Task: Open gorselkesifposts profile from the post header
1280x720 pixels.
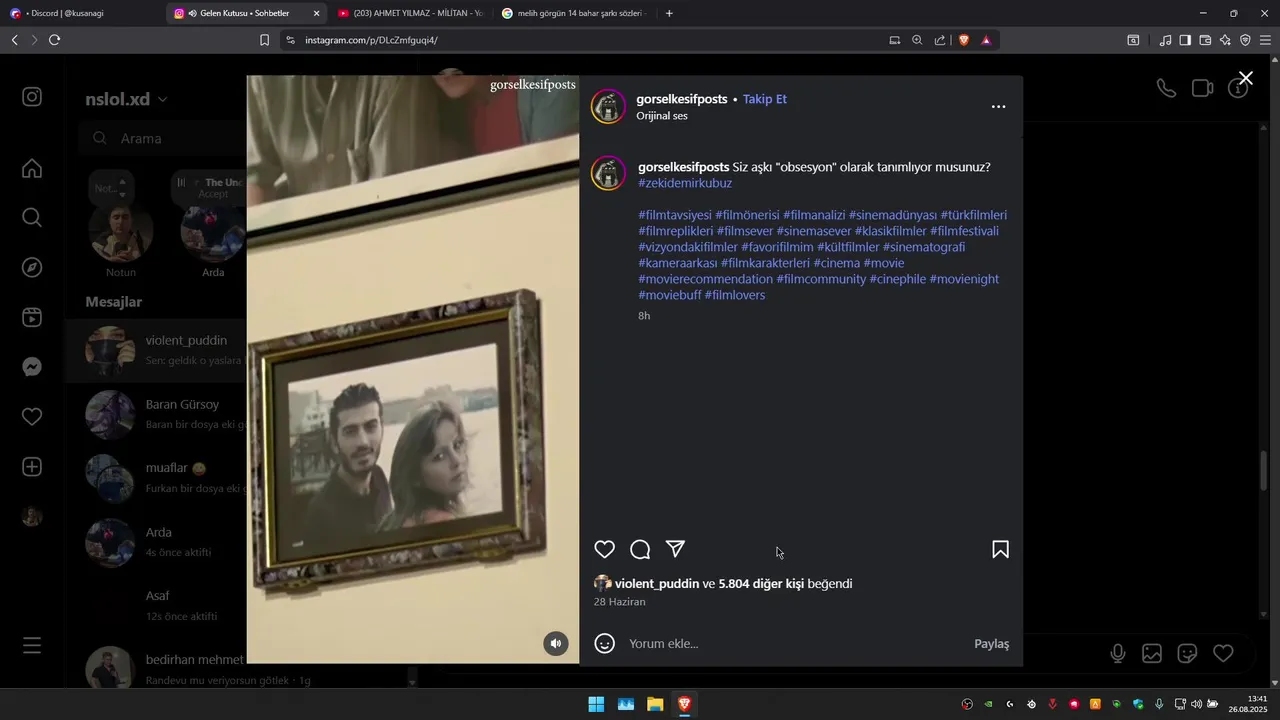Action: (x=682, y=99)
